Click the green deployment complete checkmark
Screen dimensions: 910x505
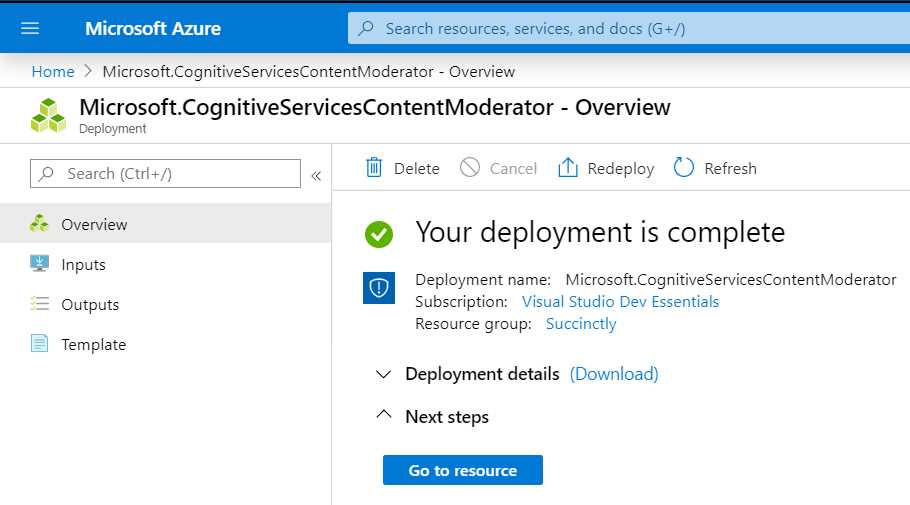click(379, 234)
